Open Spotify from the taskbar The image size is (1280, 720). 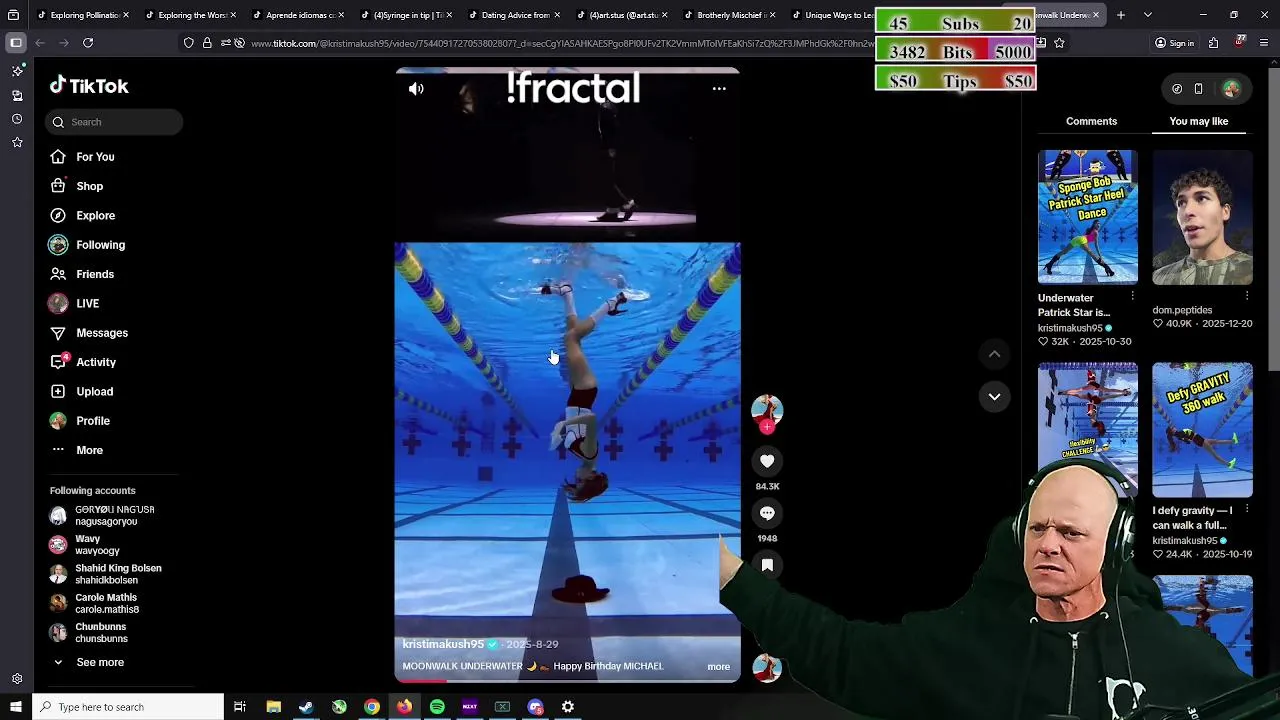pos(437,707)
